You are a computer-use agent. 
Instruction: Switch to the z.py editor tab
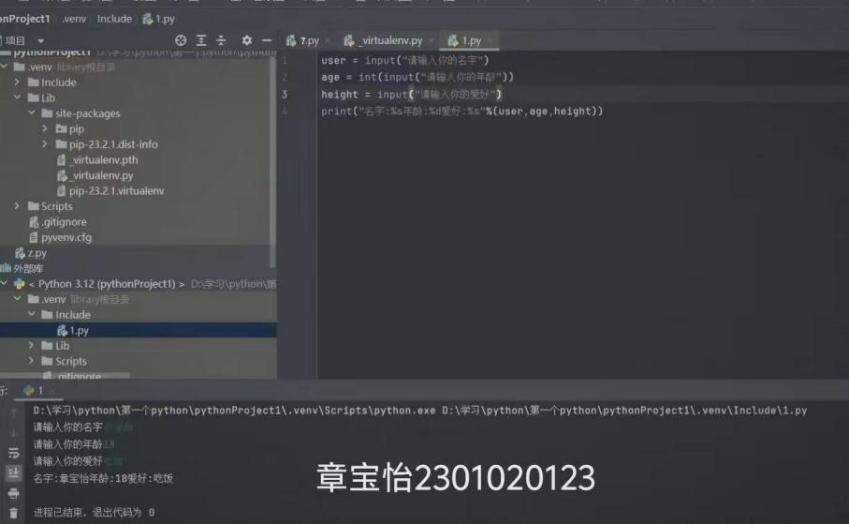tap(303, 41)
